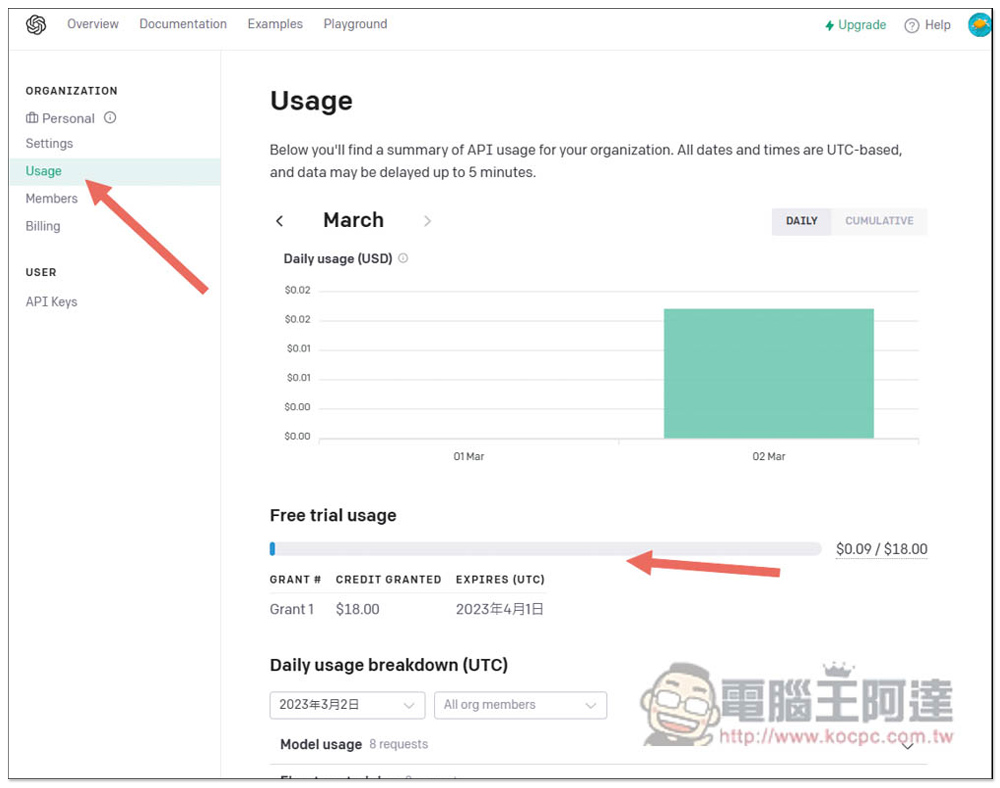
Task: Click the $0.09 / $18.00 usage amount
Action: pos(881,549)
